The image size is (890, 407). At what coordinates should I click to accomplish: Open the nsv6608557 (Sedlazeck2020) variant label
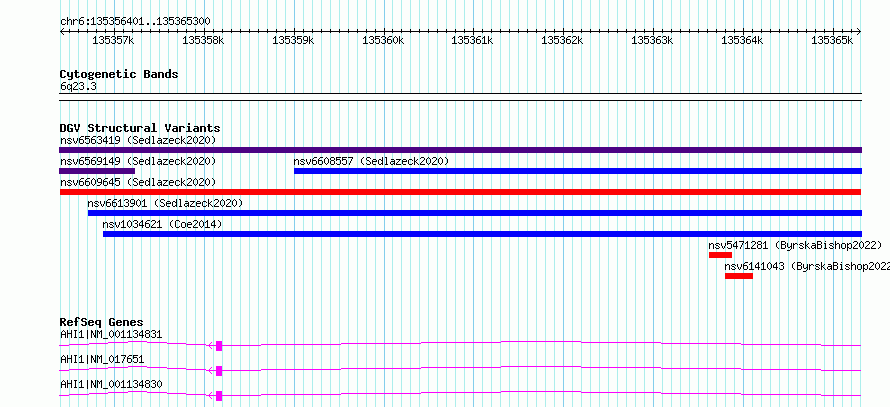pos(371,161)
